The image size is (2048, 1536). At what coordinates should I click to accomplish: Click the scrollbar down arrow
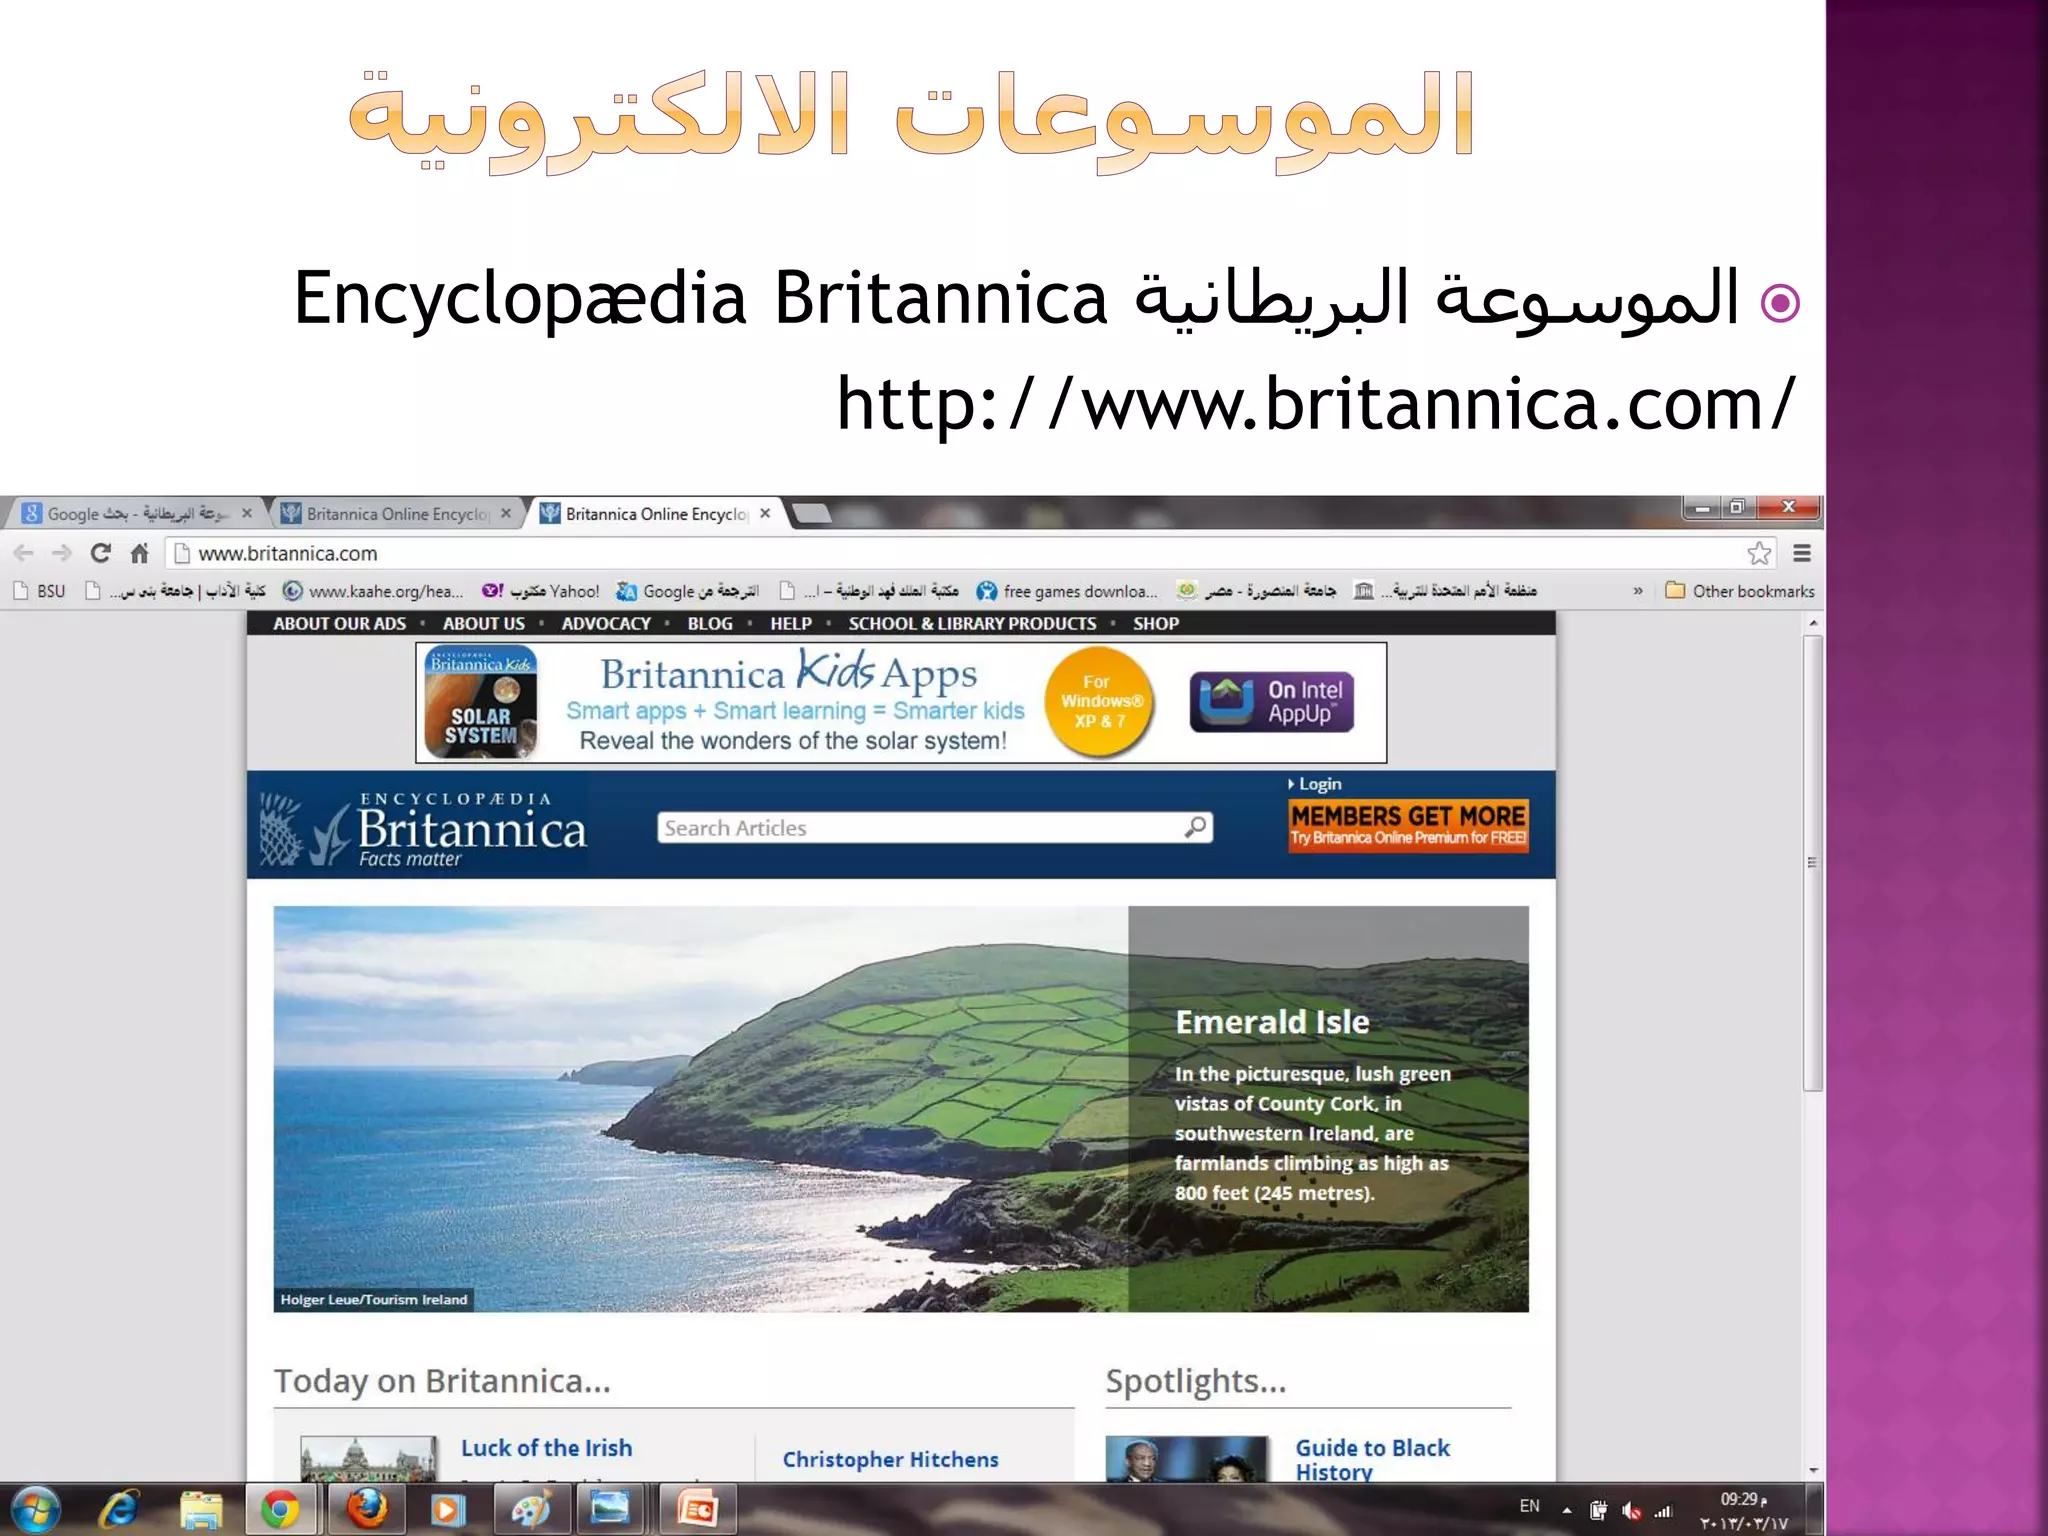1813,1471
